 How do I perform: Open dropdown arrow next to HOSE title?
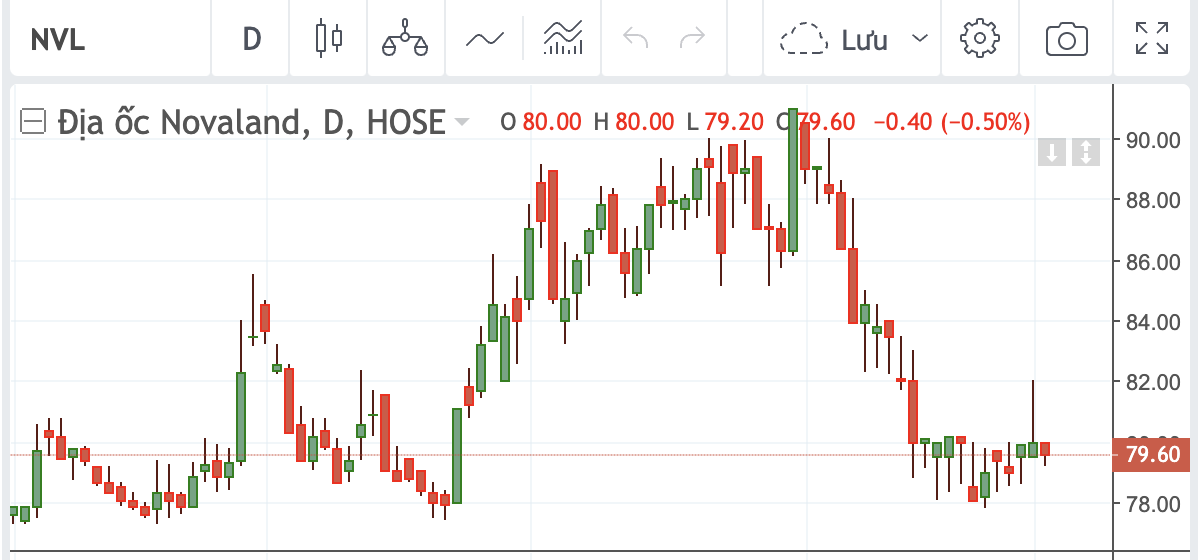461,121
